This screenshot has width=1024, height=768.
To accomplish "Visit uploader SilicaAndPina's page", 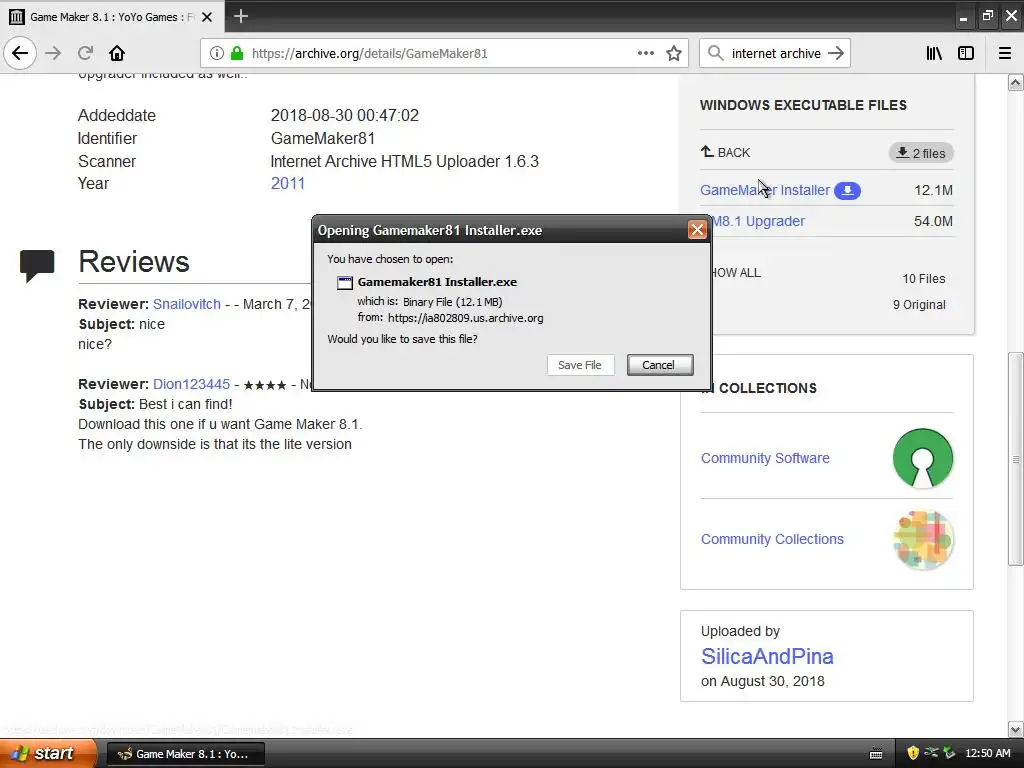I will 767,656.
